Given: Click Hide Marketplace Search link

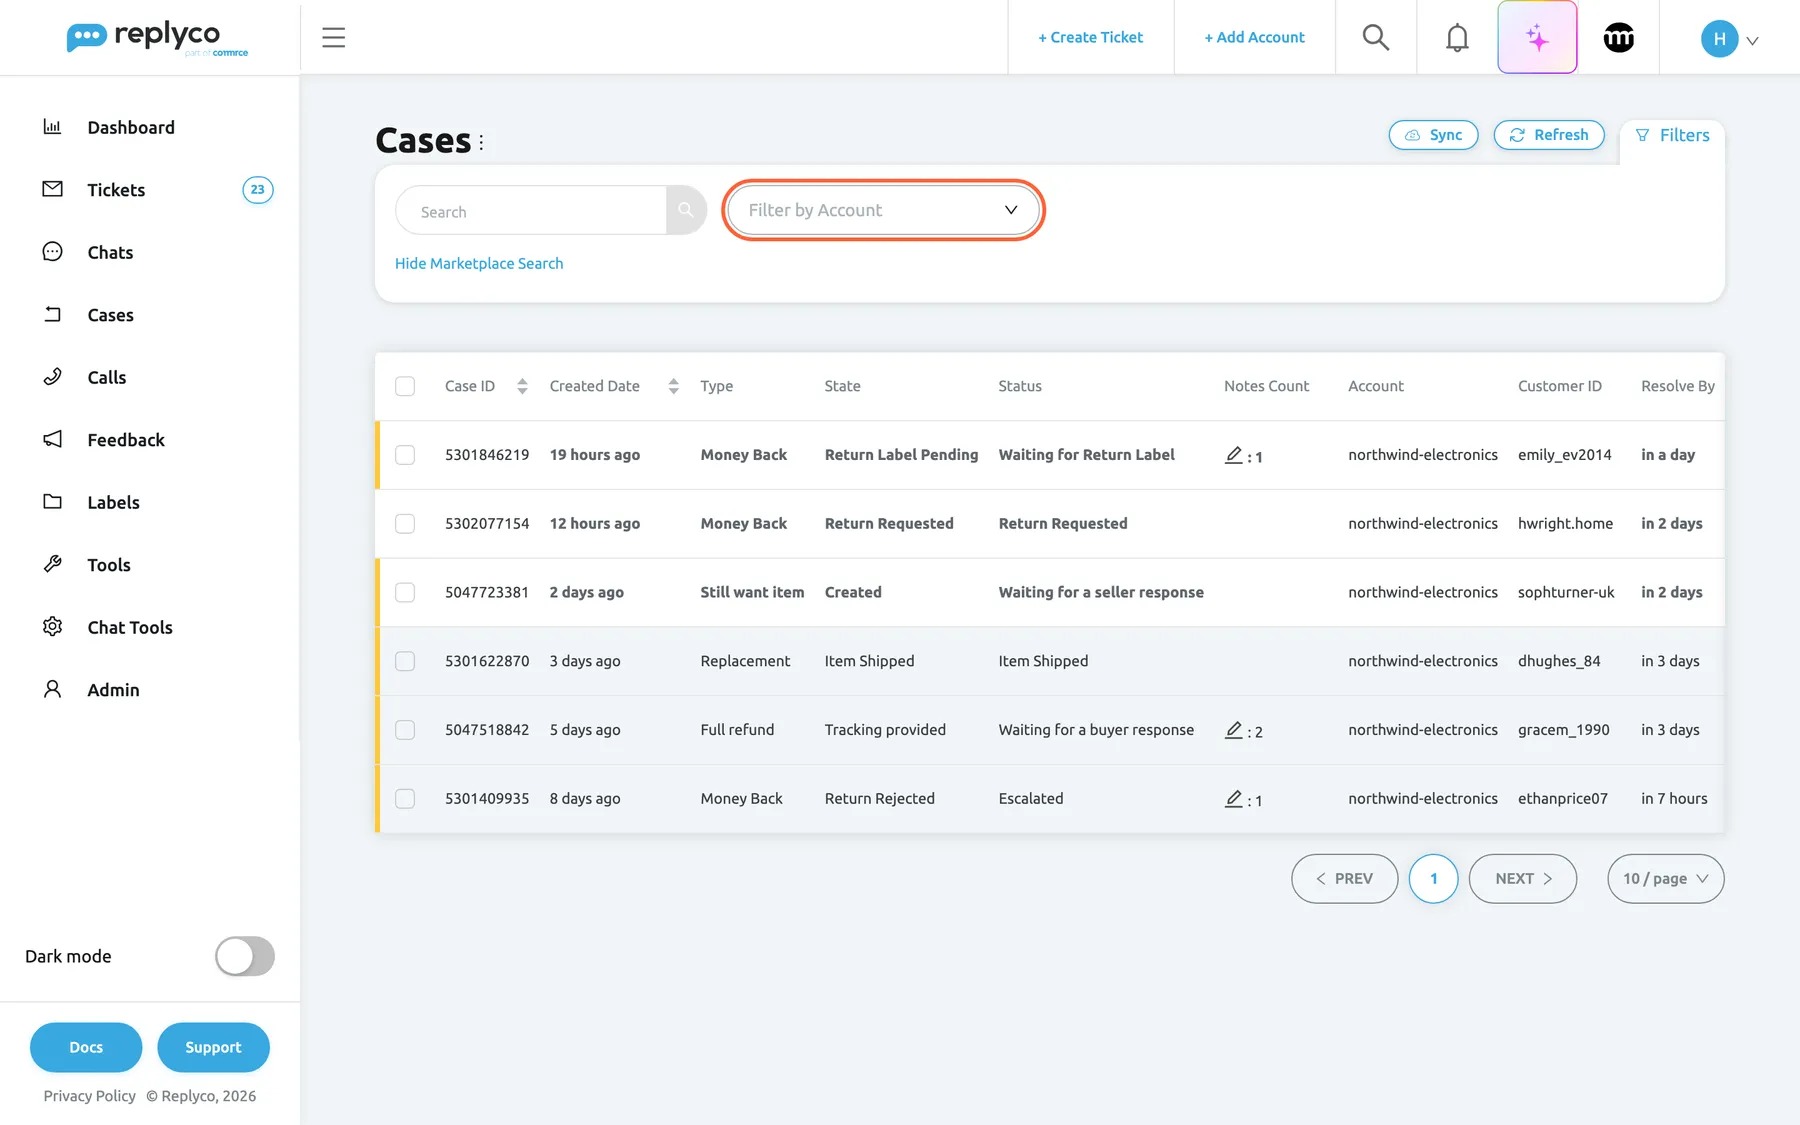Looking at the screenshot, I should click(x=479, y=264).
